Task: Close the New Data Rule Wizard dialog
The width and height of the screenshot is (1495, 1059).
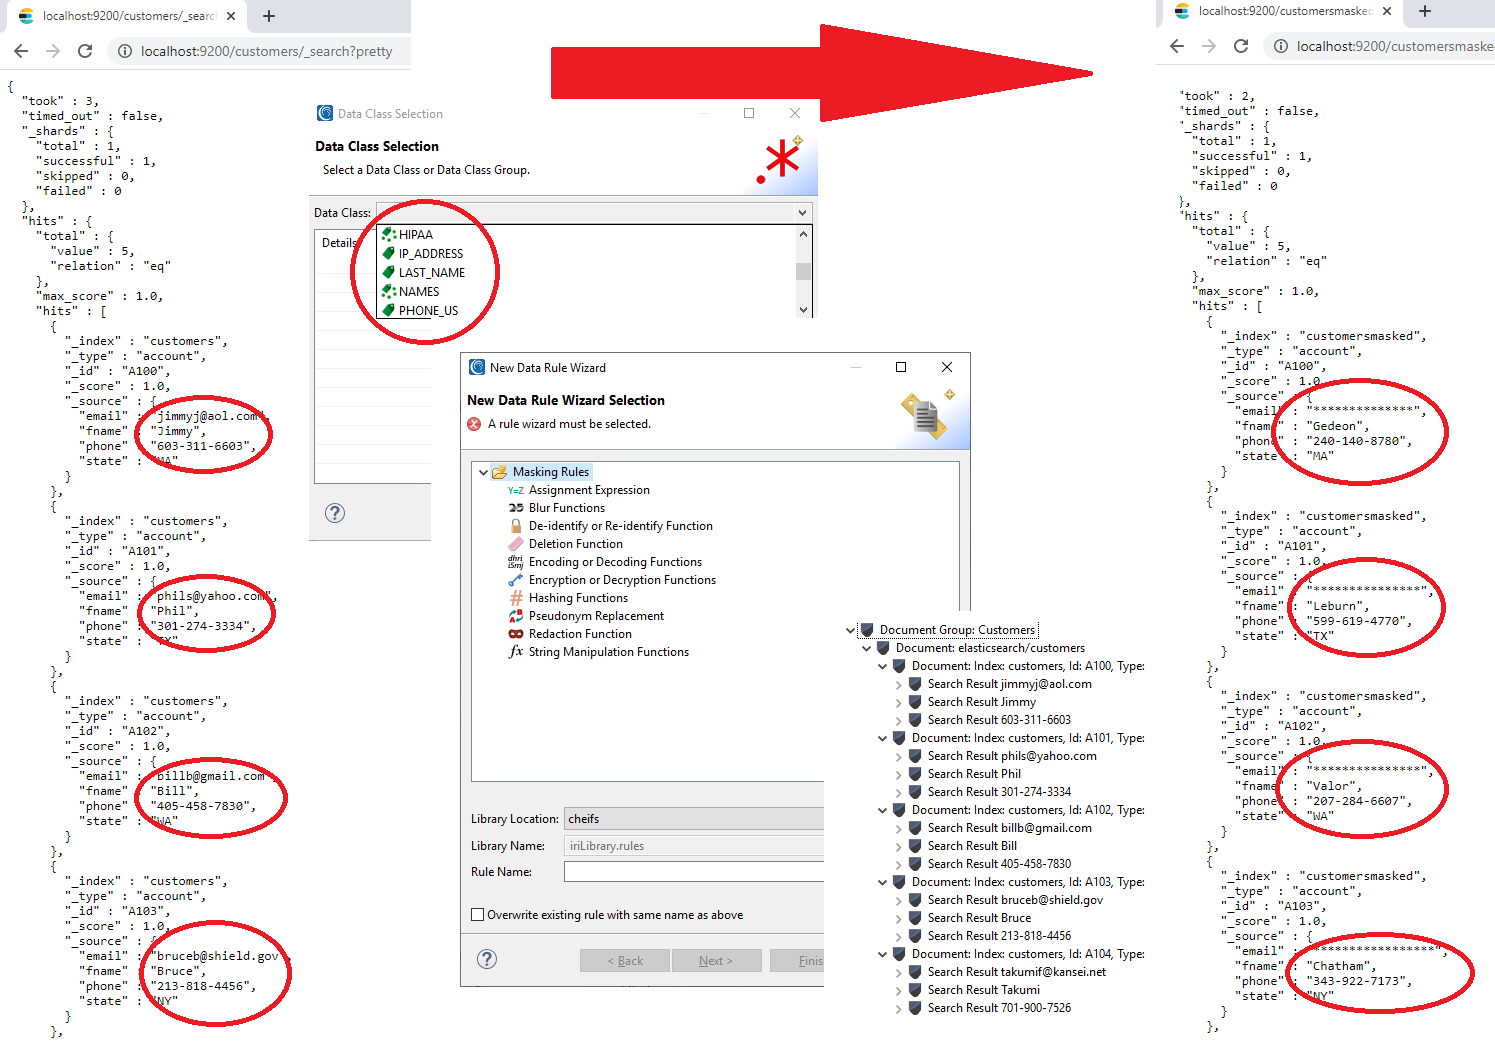Action: 947,367
